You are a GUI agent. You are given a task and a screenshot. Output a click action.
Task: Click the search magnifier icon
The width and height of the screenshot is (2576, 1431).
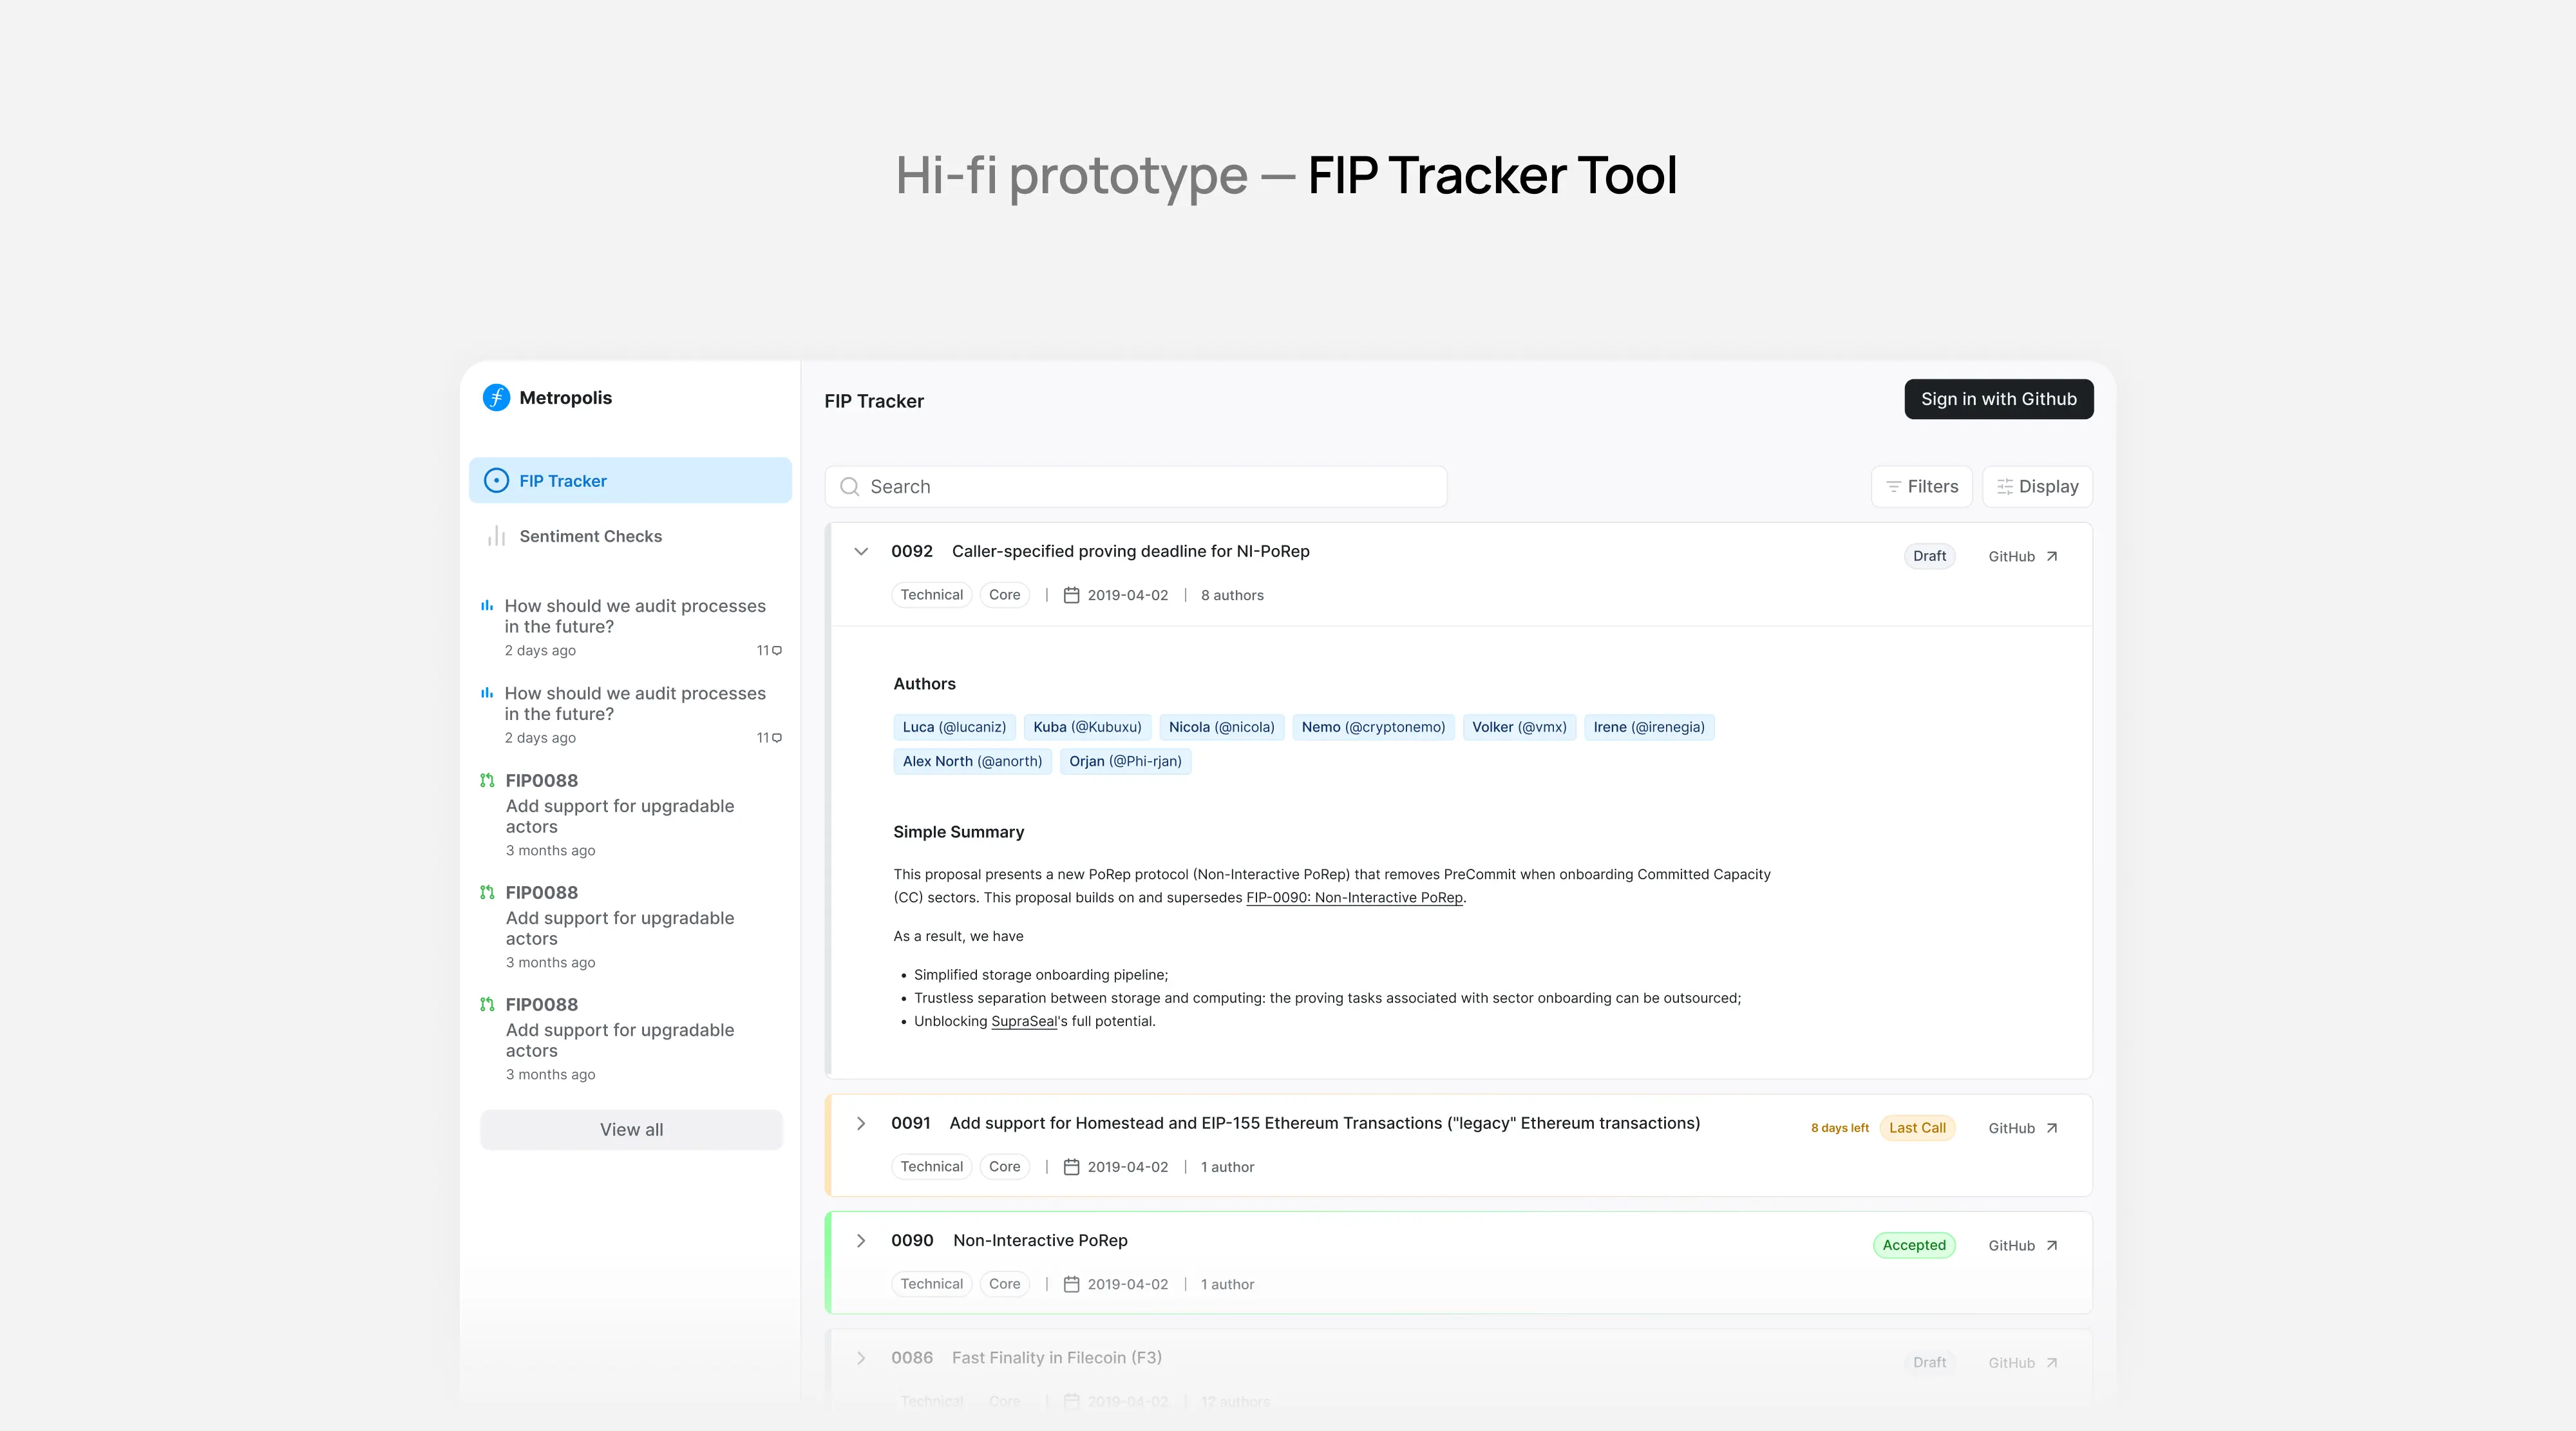[849, 487]
